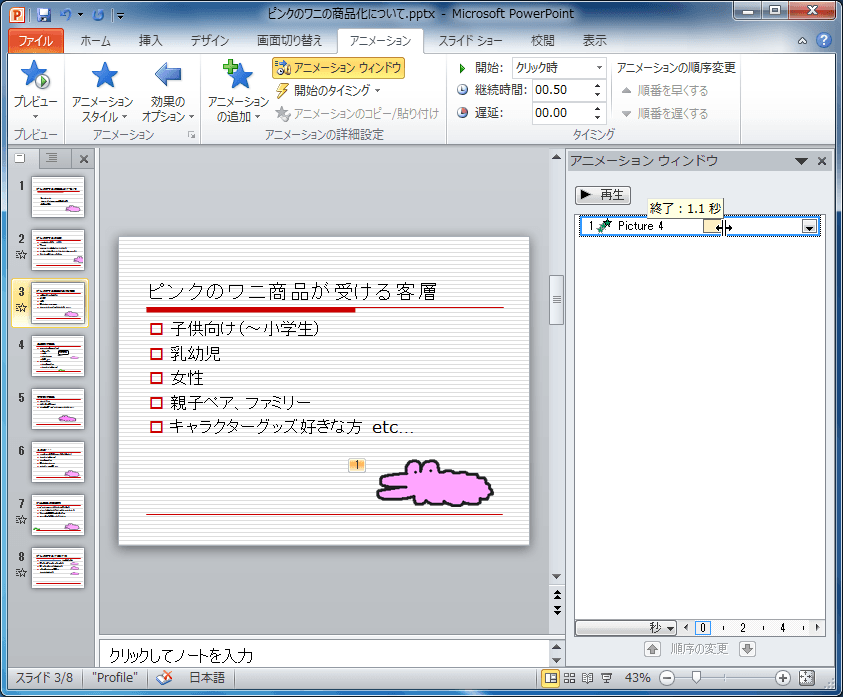This screenshot has height=697, width=843.
Task: Open the ファイル (File) tab
Action: [x=36, y=41]
